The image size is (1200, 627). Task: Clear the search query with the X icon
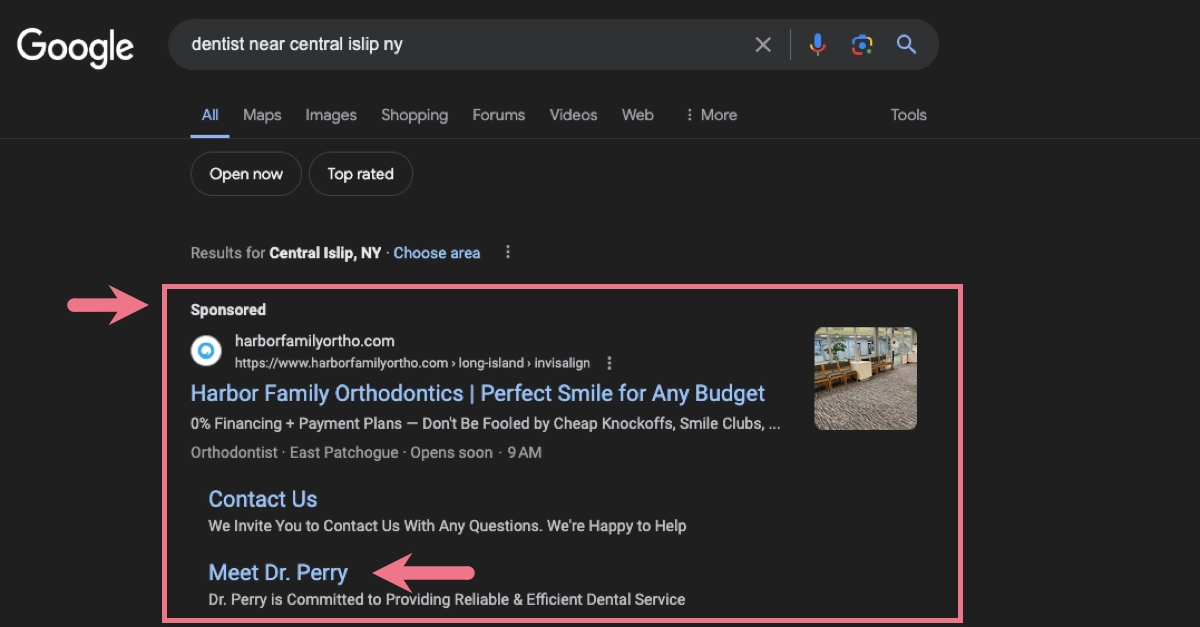(763, 44)
